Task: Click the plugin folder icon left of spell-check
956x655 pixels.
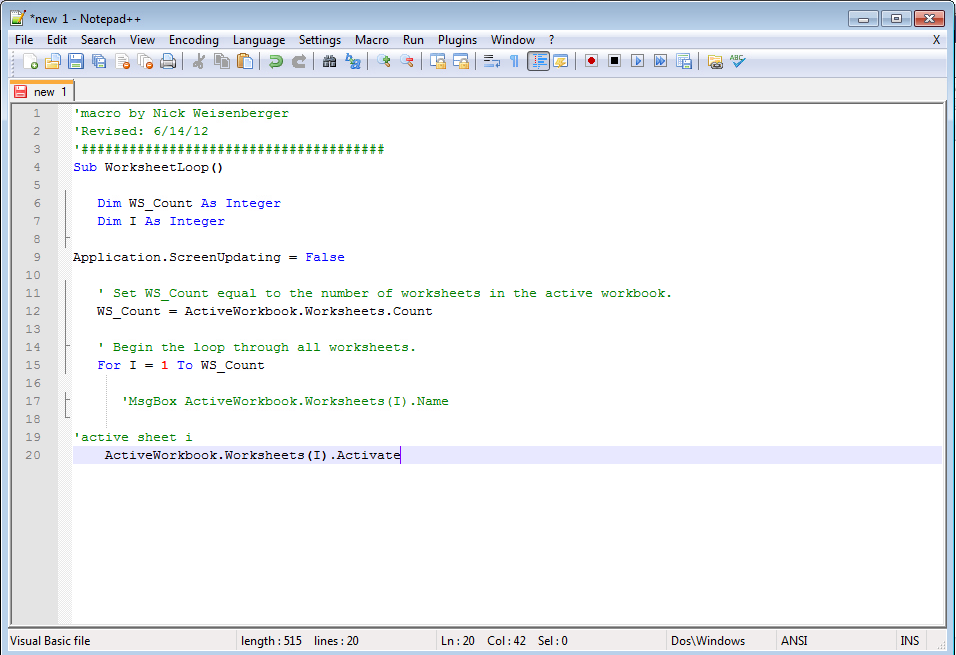Action: click(x=715, y=61)
